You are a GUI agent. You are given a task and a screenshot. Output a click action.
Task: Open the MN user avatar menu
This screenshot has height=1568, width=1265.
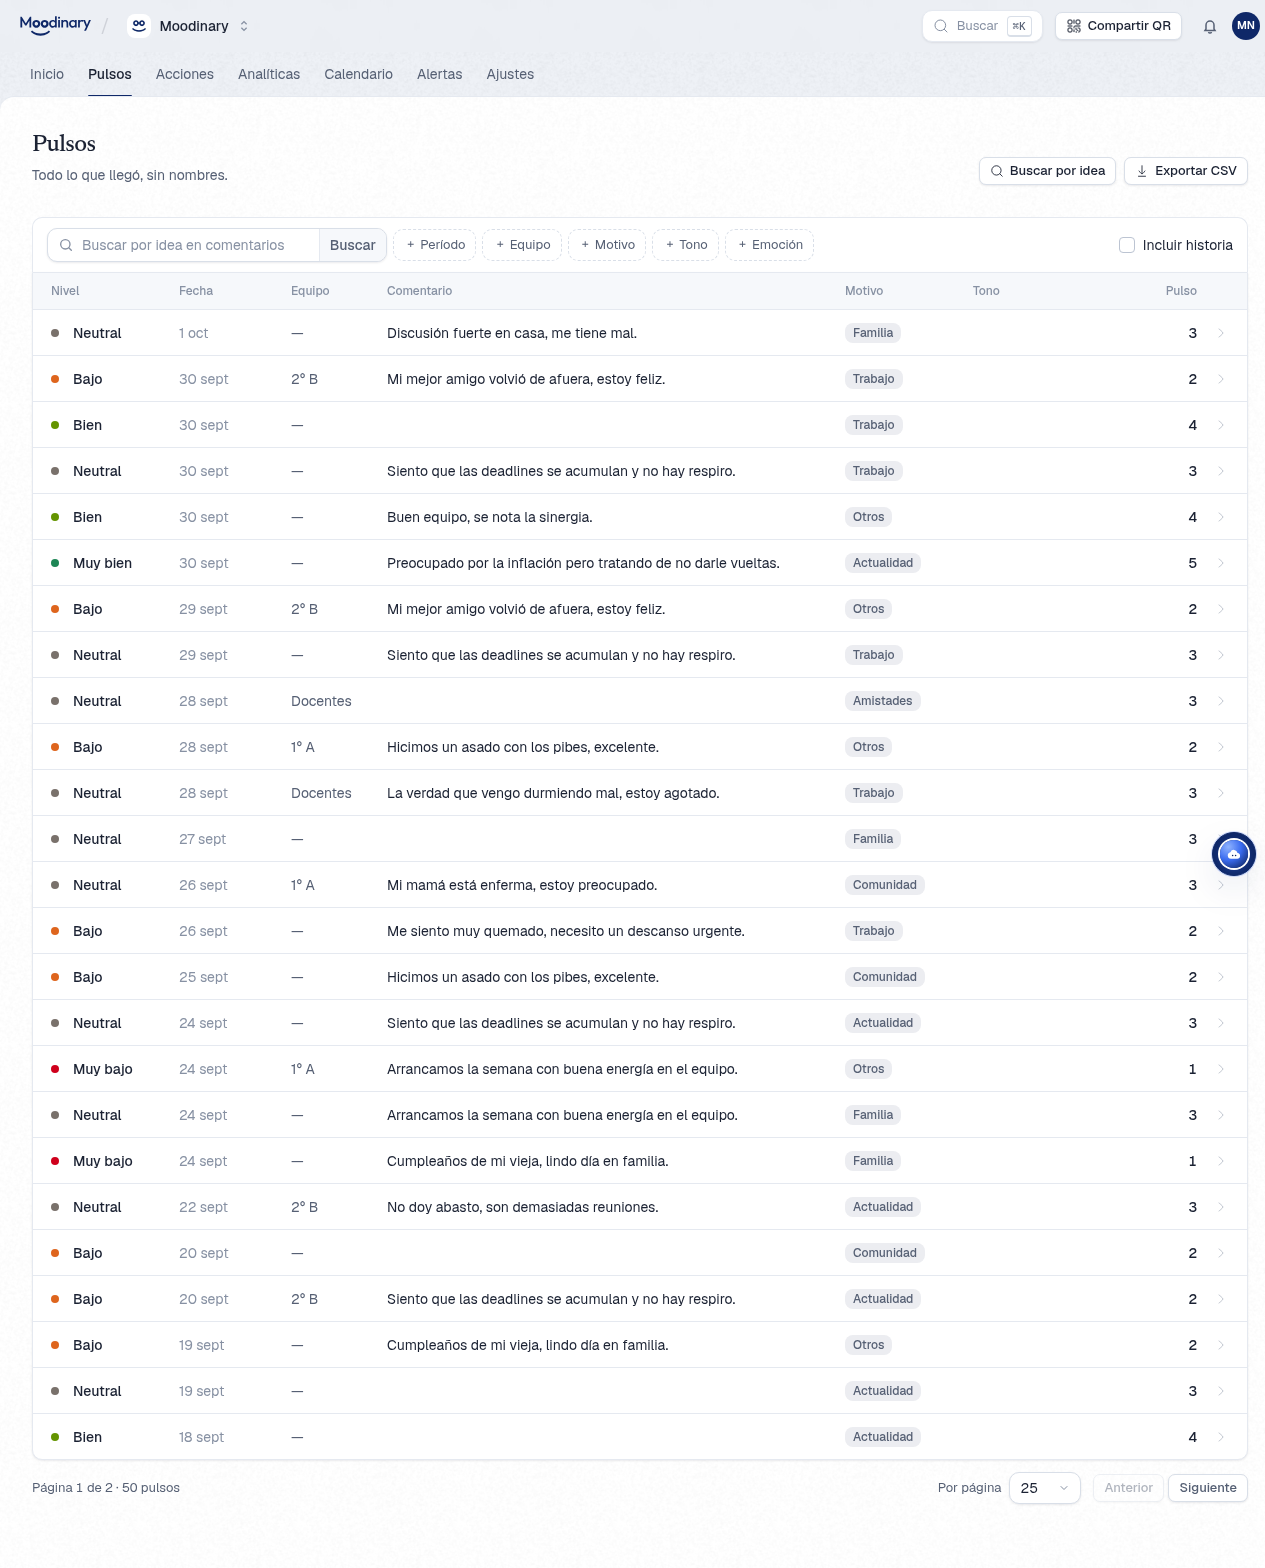click(x=1246, y=26)
